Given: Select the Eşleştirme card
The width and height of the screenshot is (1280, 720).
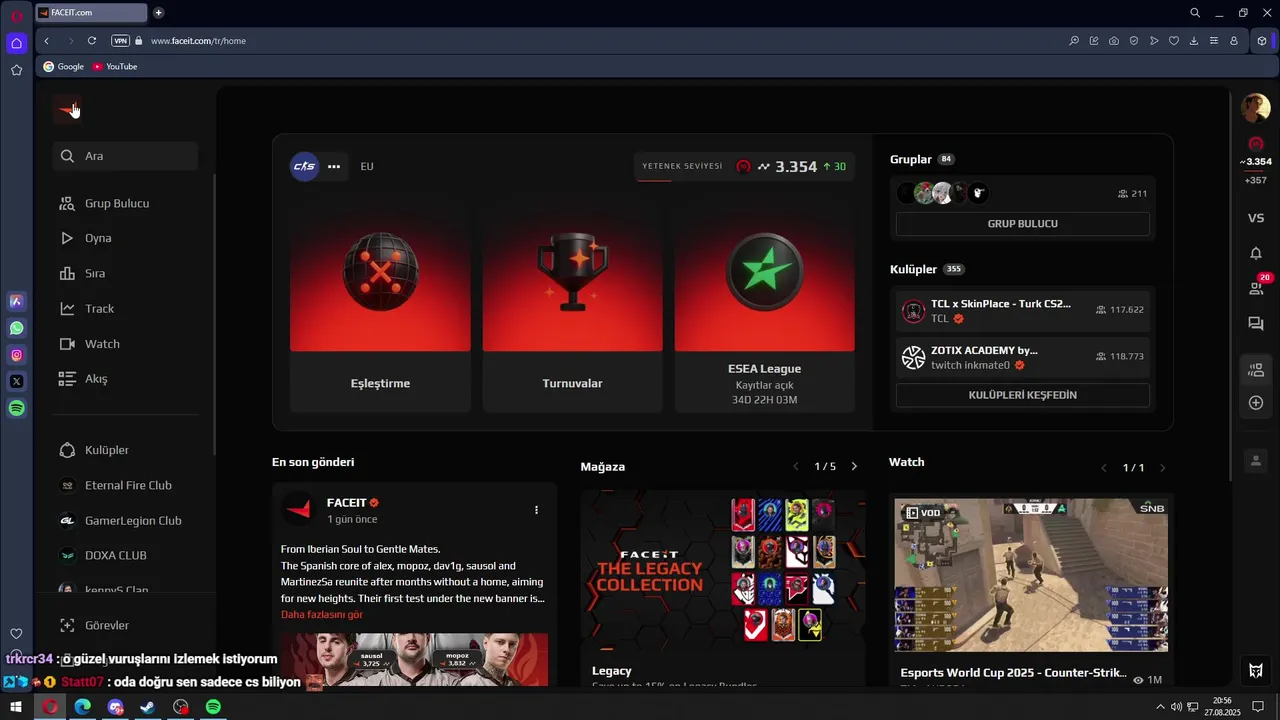Looking at the screenshot, I should [380, 311].
